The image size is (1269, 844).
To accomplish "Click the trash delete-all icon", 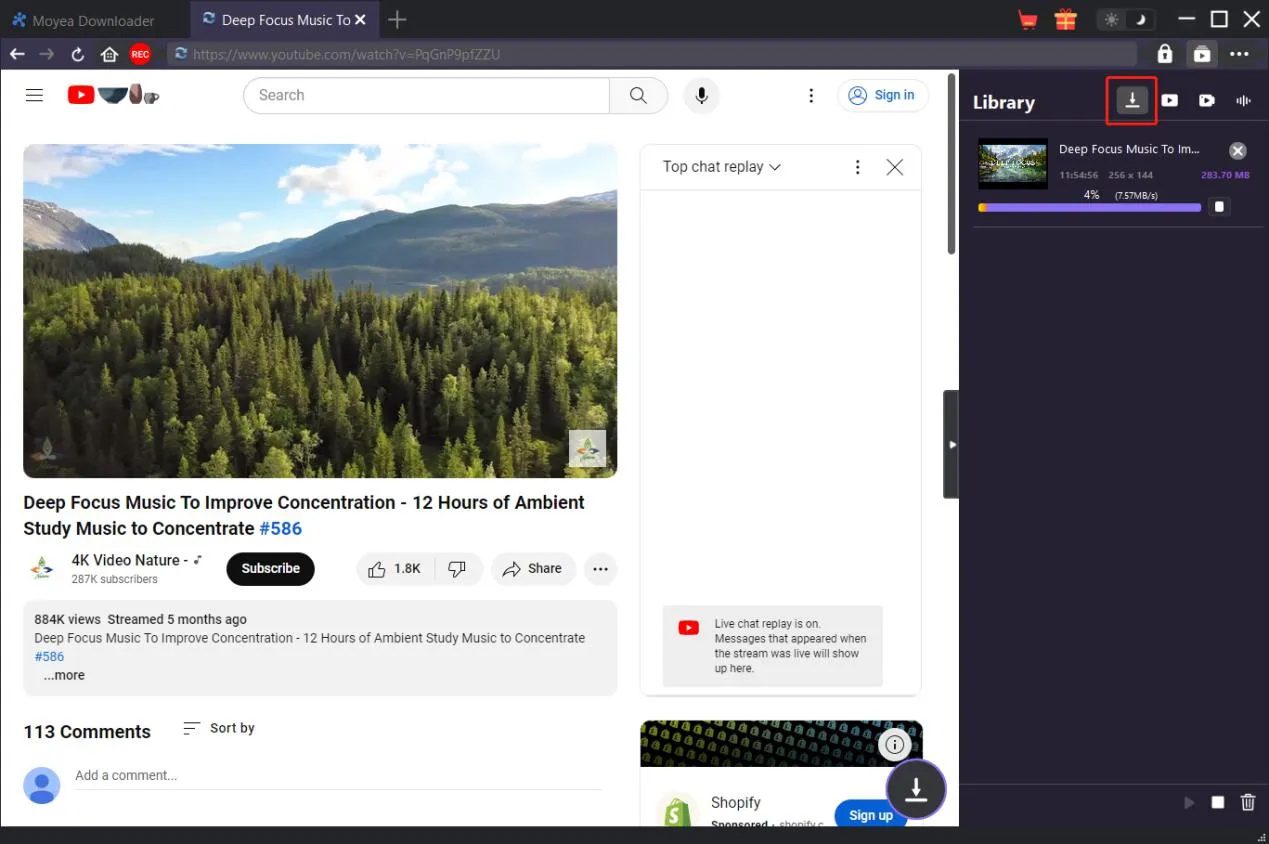I will pyautogui.click(x=1247, y=802).
